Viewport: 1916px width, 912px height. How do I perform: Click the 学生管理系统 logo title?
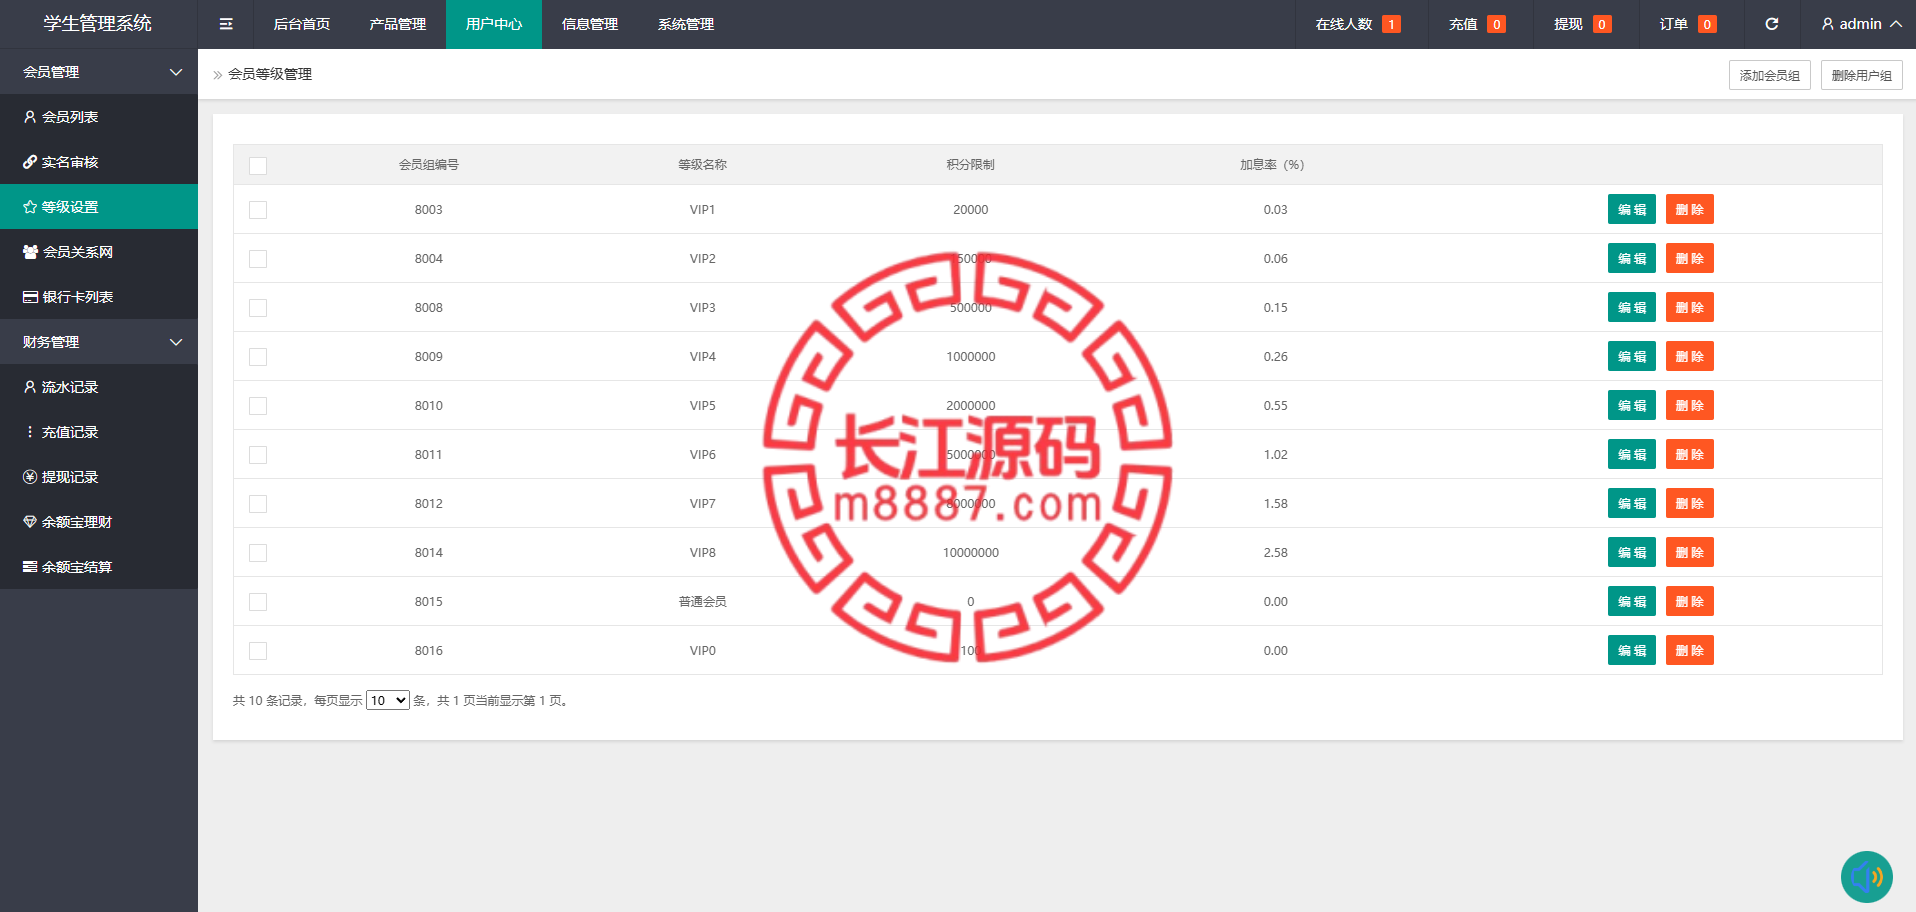coord(98,23)
